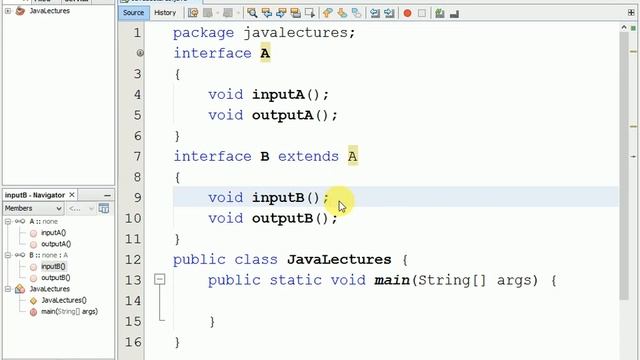Collapse the B :: none : A node
This screenshot has width=640, height=360.
8,255
